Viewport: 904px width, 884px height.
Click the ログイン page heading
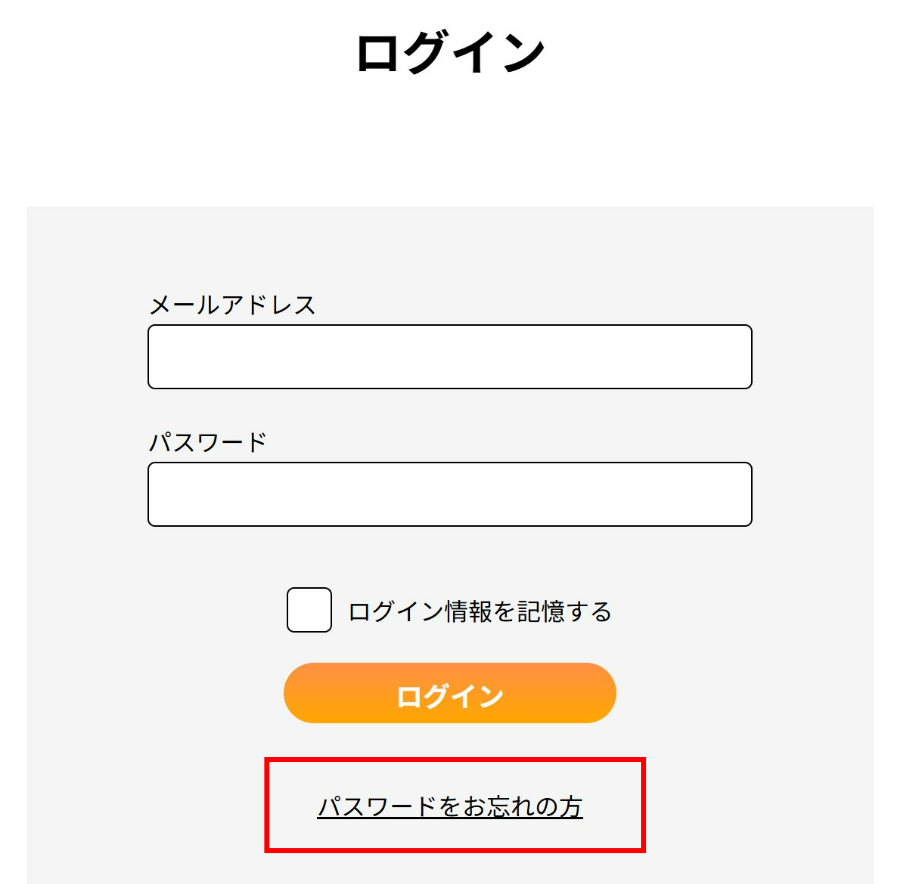(451, 46)
